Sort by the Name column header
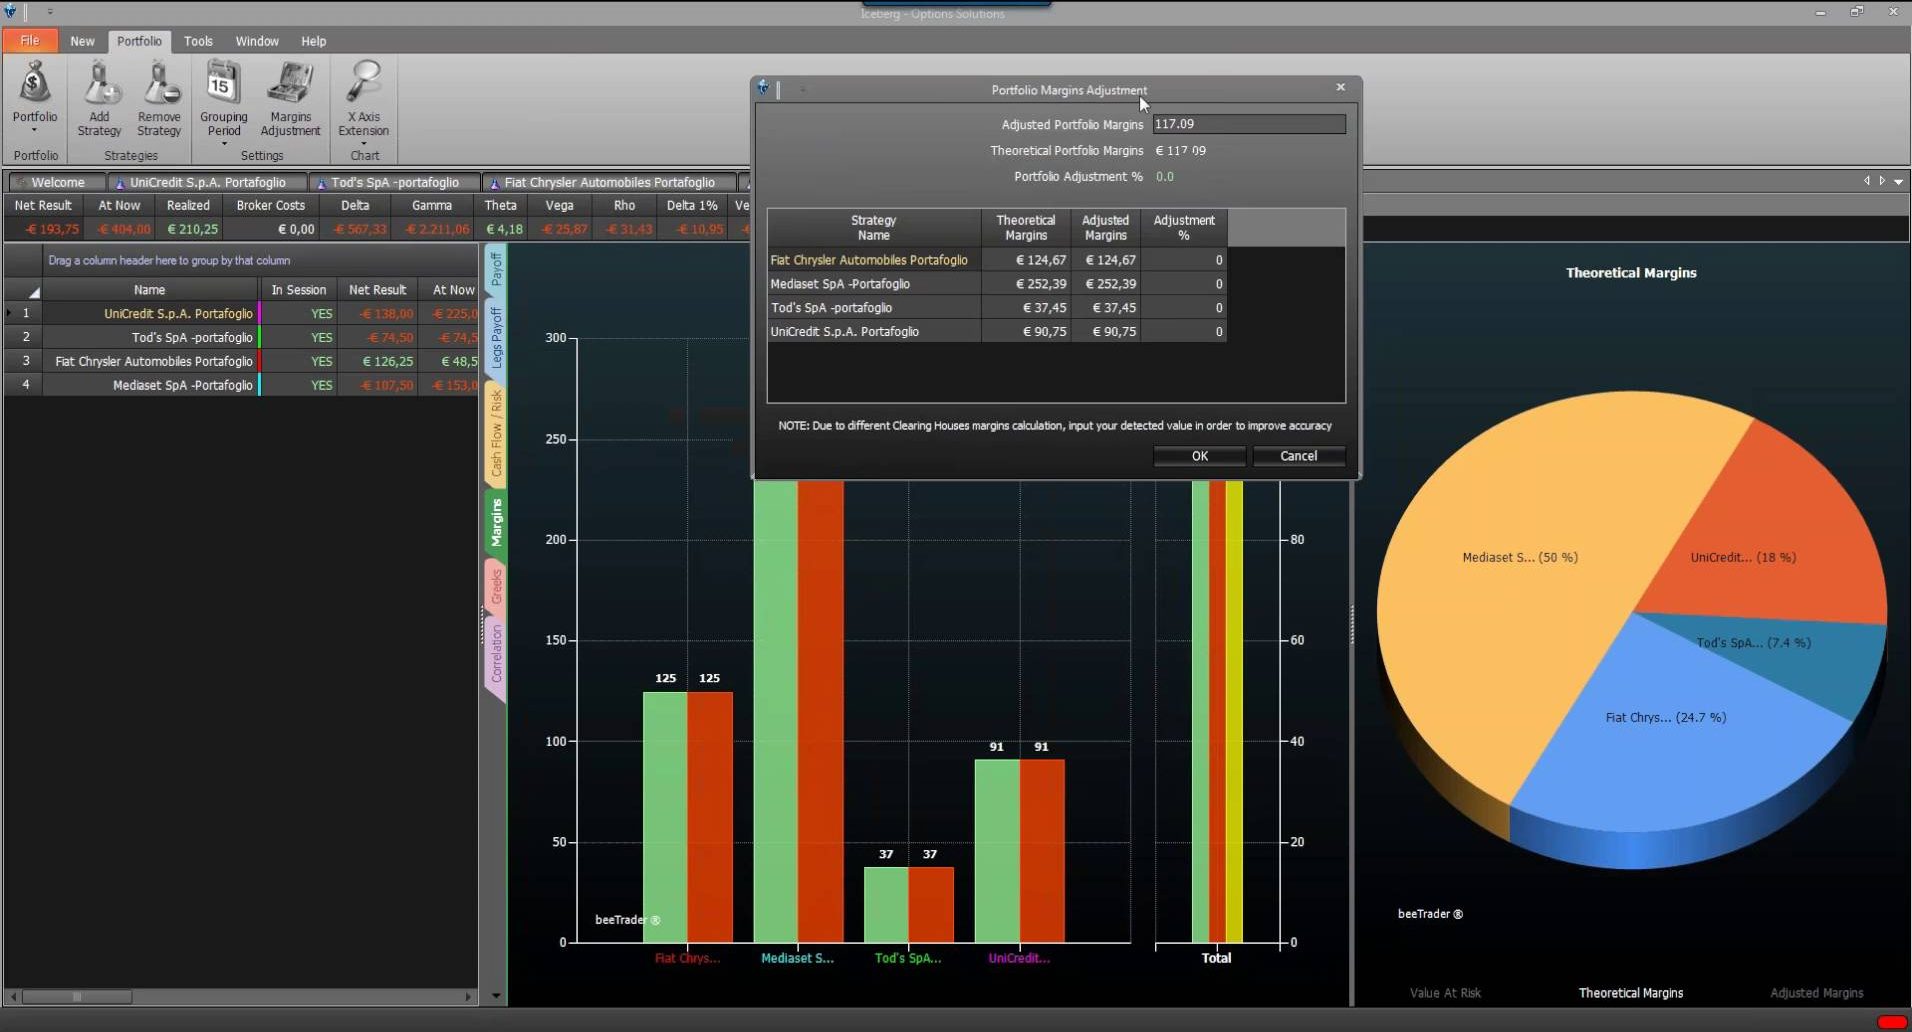1912x1032 pixels. point(150,290)
